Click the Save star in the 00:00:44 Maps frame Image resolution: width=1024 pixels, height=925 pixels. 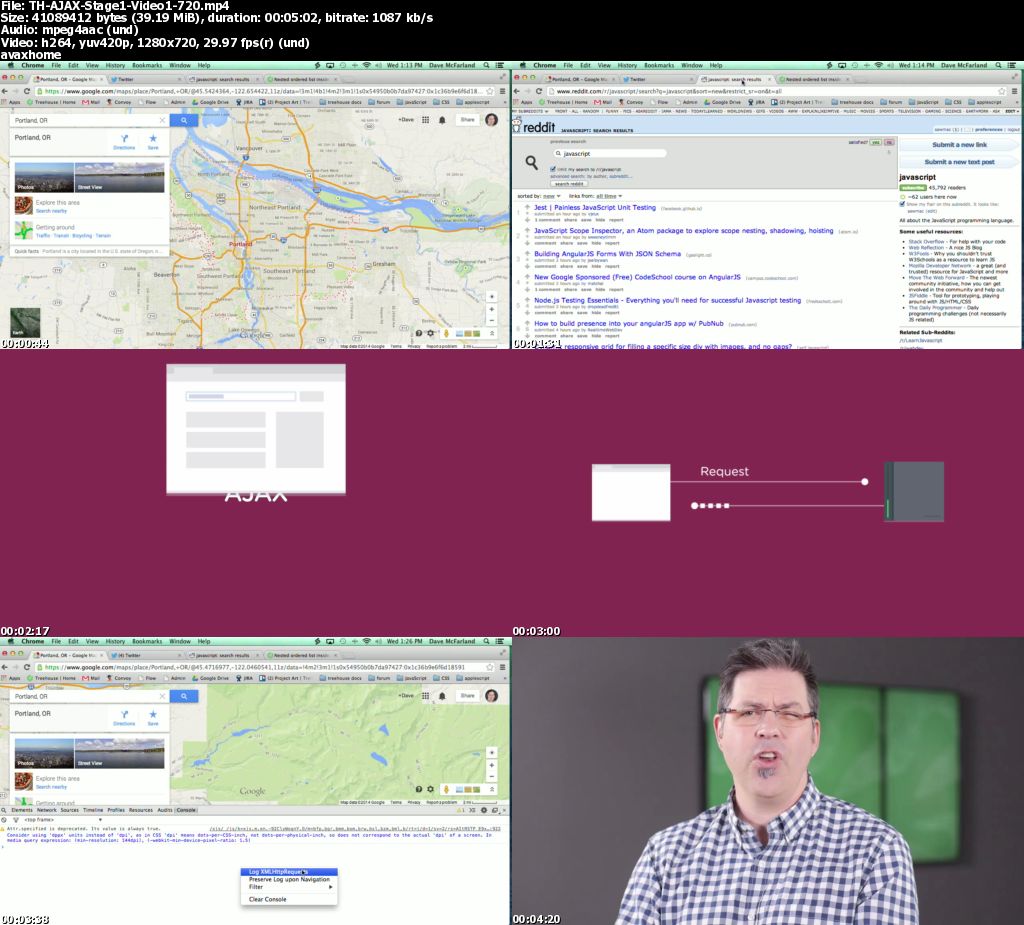click(153, 138)
